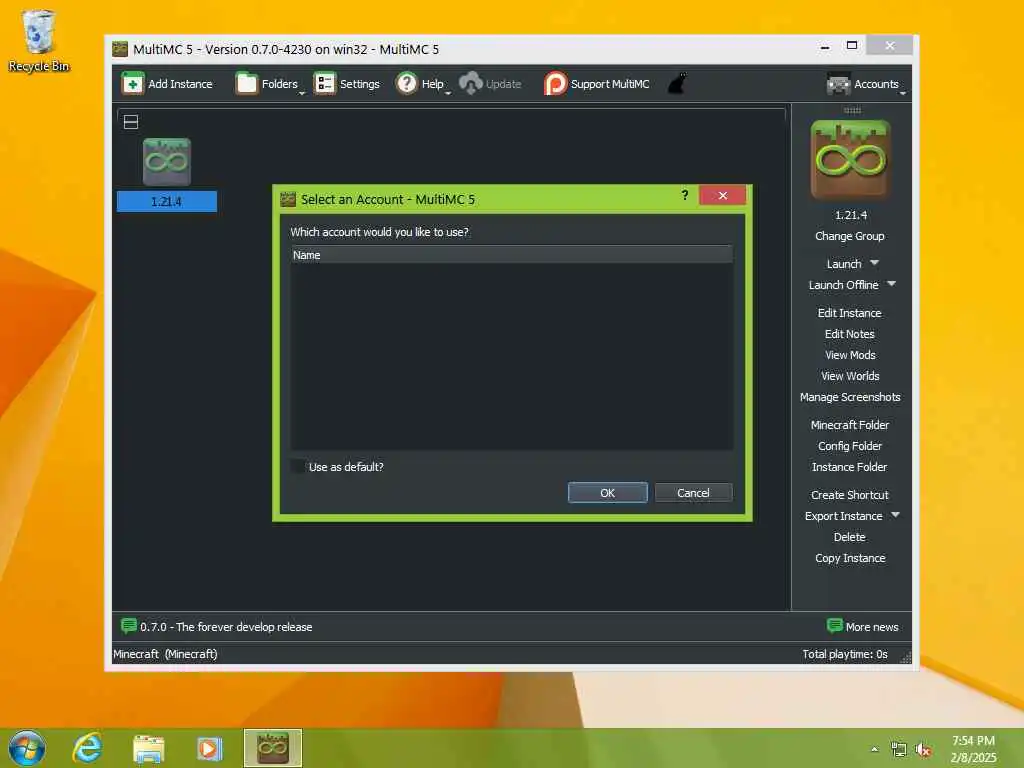
Task: Click the black cat icon in toolbar
Action: (677, 84)
